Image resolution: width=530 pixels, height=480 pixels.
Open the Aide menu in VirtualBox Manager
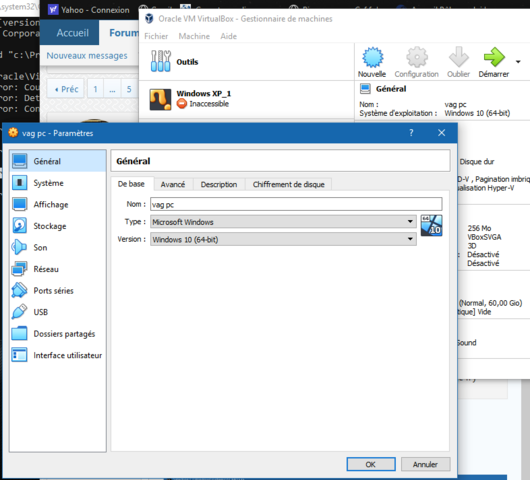click(228, 36)
